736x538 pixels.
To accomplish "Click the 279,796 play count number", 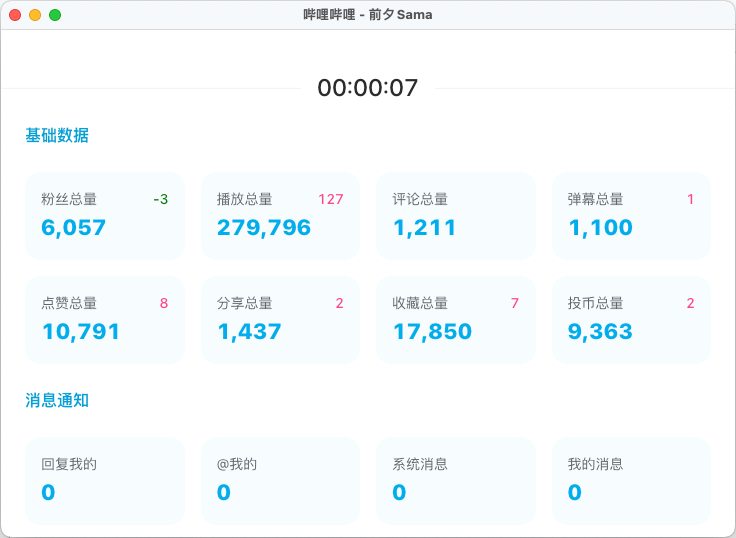I will pyautogui.click(x=264, y=228).
